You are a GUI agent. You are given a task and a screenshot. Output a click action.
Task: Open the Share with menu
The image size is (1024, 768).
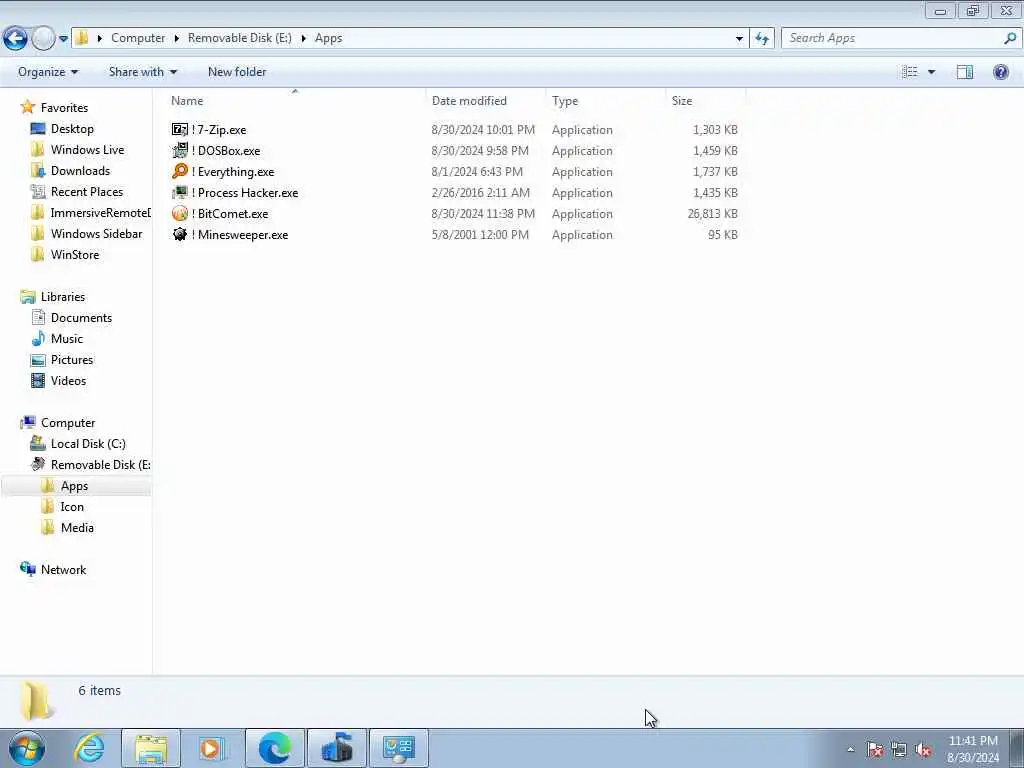(142, 72)
